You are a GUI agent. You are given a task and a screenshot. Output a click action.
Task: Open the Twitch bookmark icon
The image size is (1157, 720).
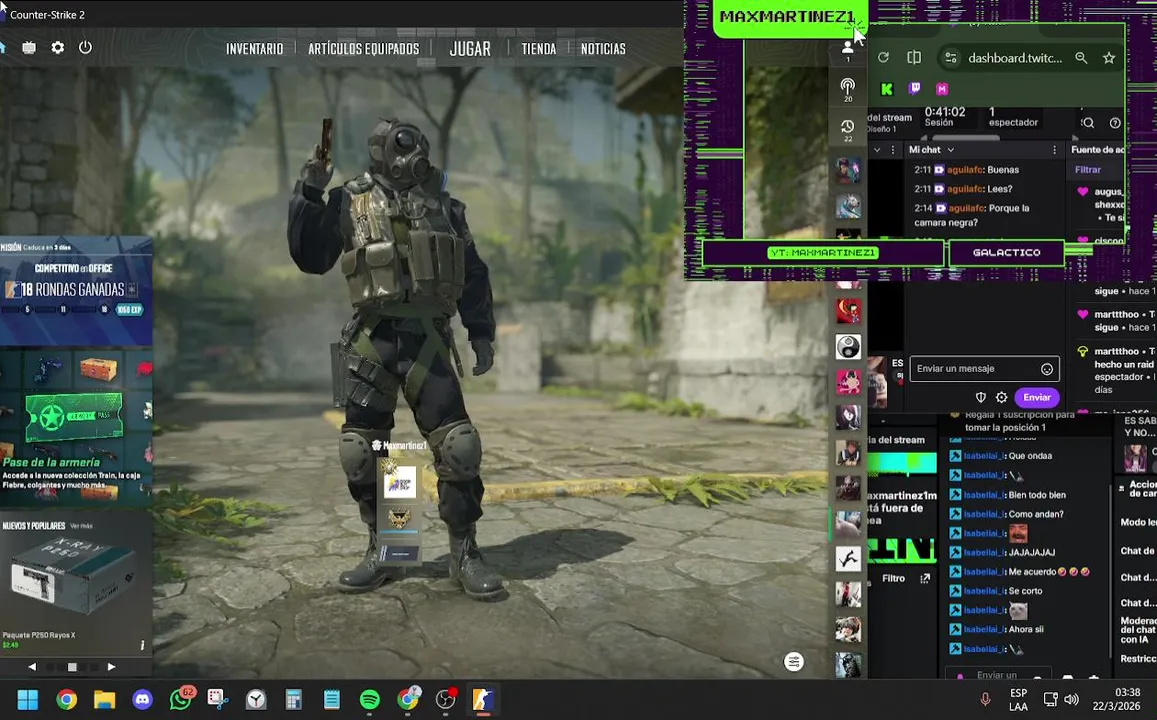(915, 89)
